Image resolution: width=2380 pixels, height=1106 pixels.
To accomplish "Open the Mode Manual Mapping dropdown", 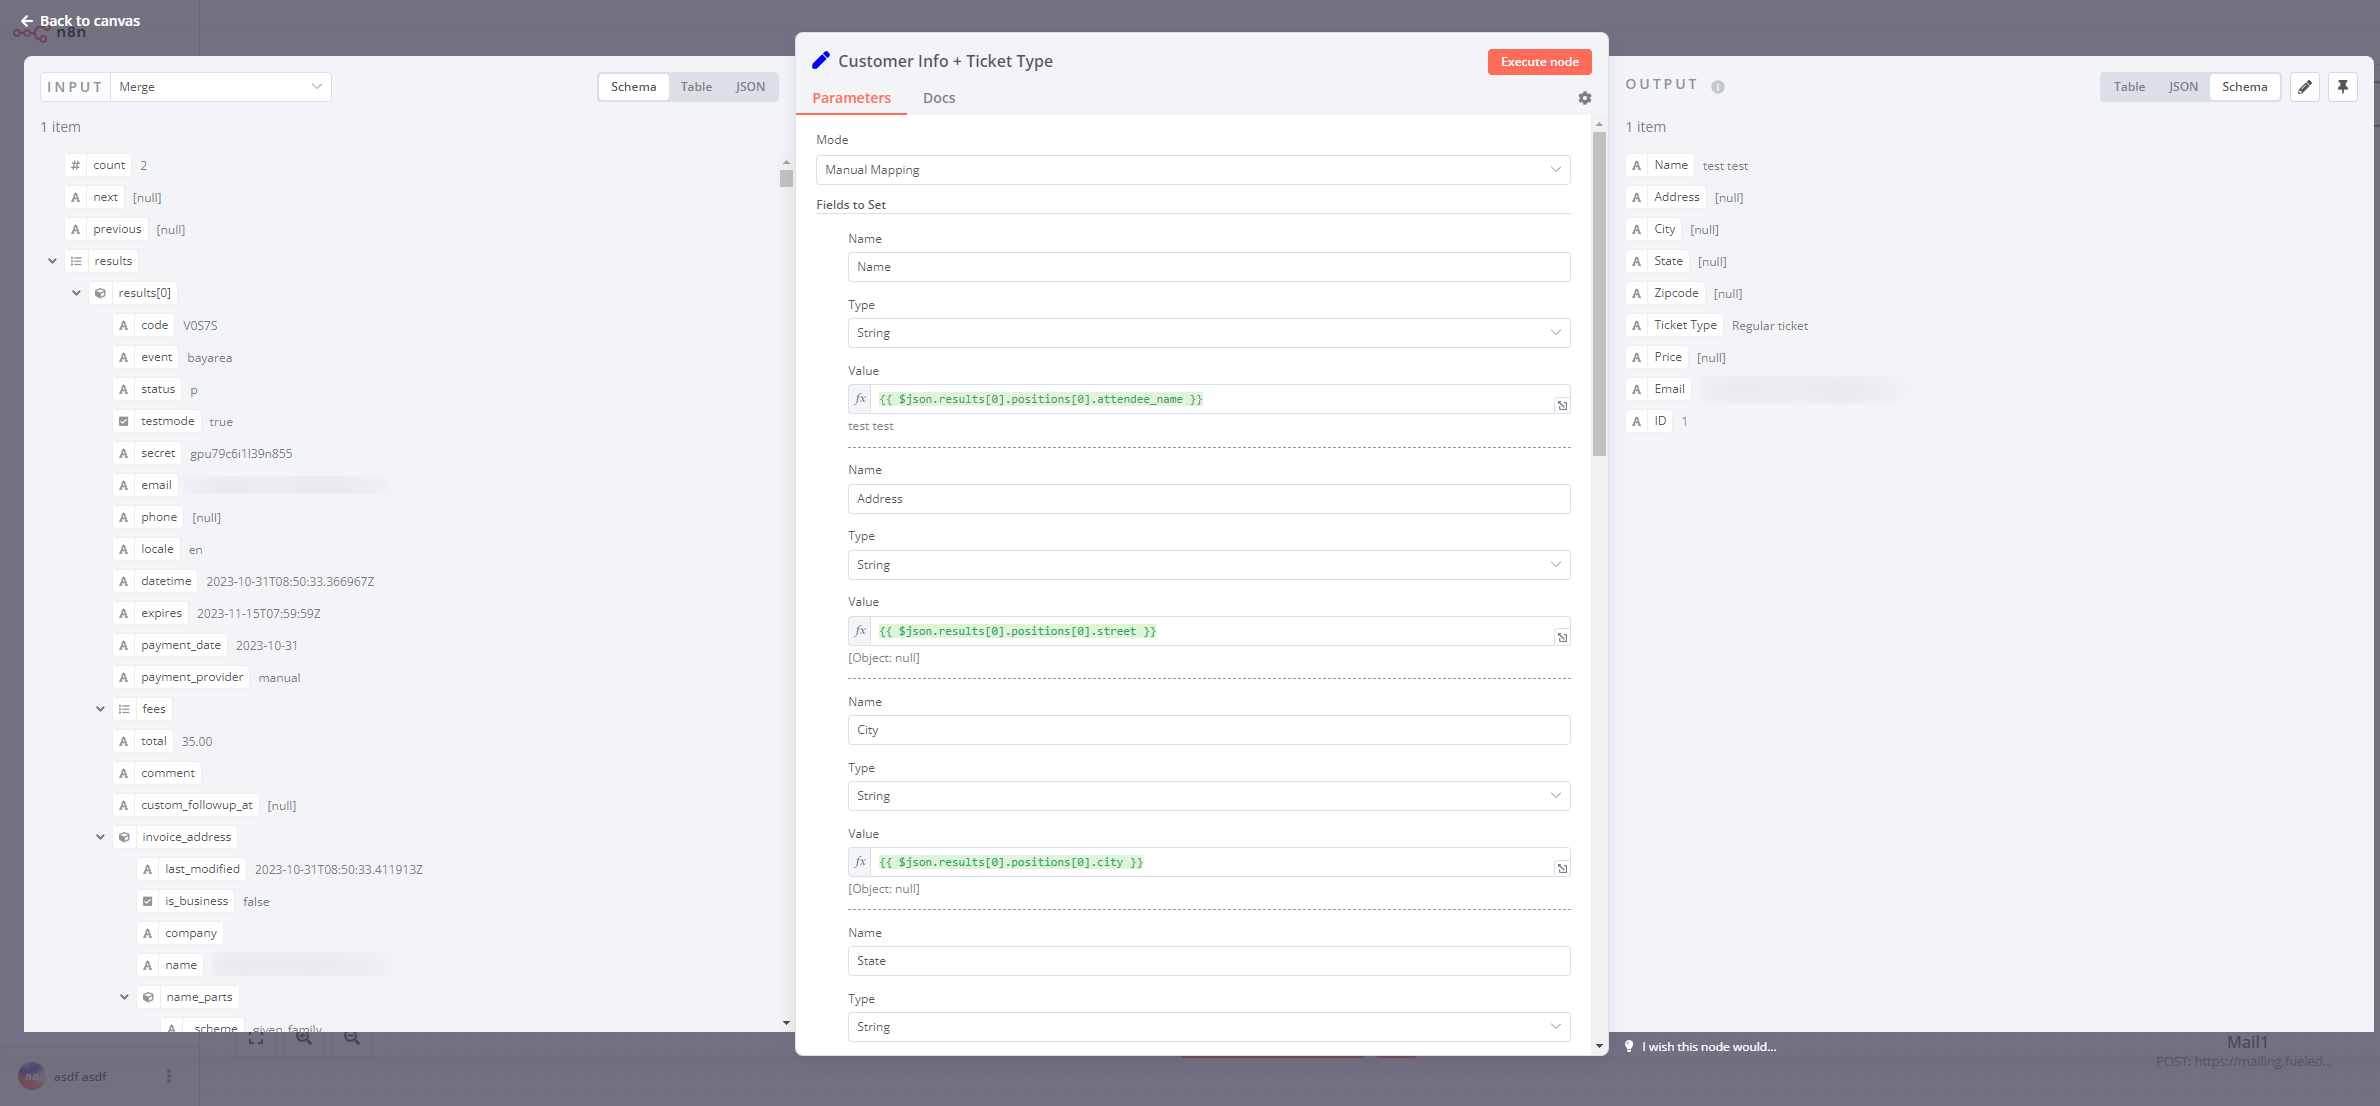I will [1192, 170].
